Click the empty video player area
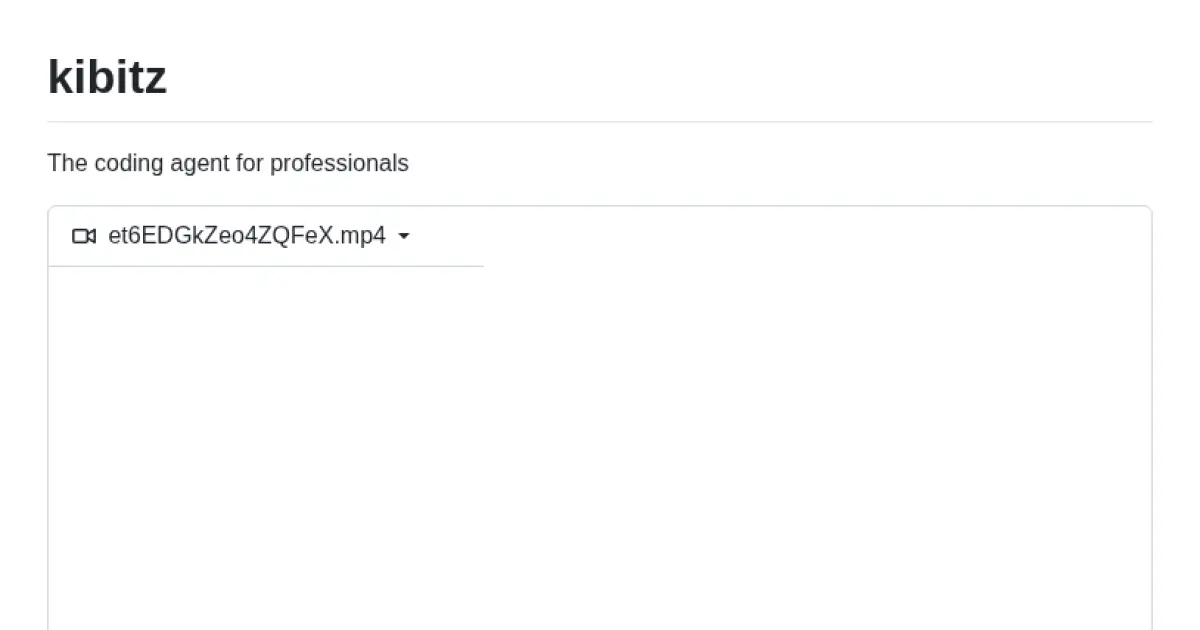This screenshot has height=630, width=1200. [600, 450]
